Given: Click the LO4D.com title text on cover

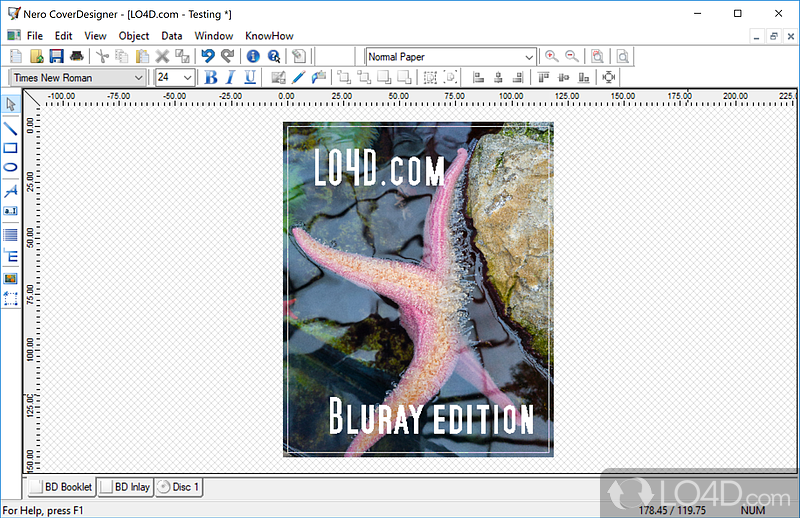Looking at the screenshot, I should click(379, 167).
